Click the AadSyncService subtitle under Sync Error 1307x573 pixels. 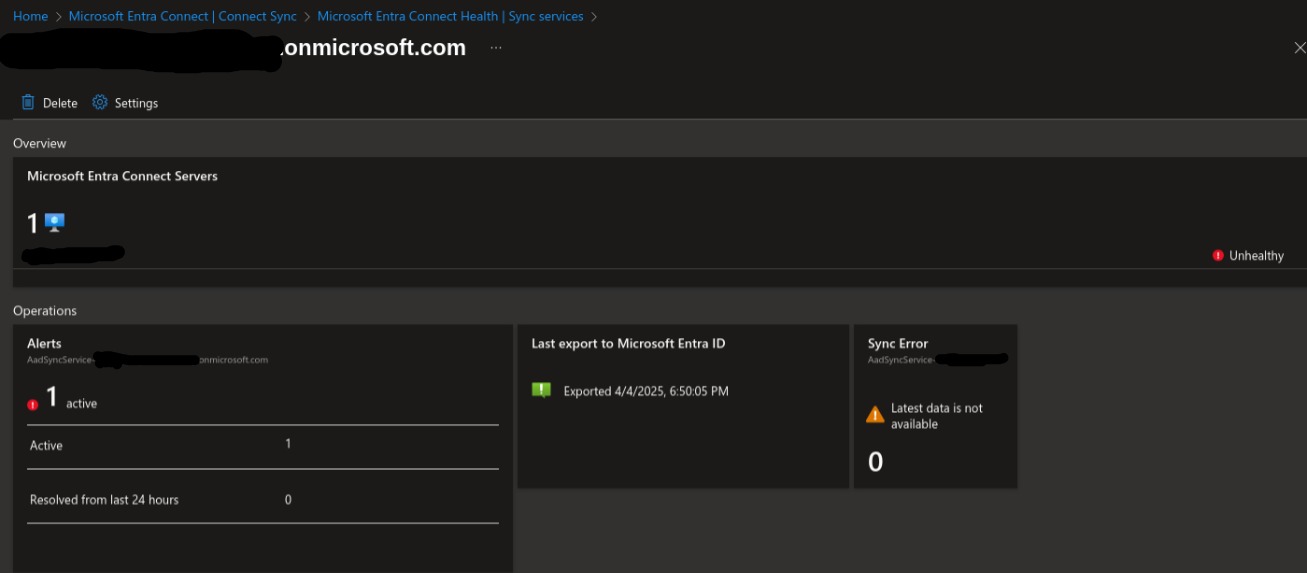[x=938, y=359]
